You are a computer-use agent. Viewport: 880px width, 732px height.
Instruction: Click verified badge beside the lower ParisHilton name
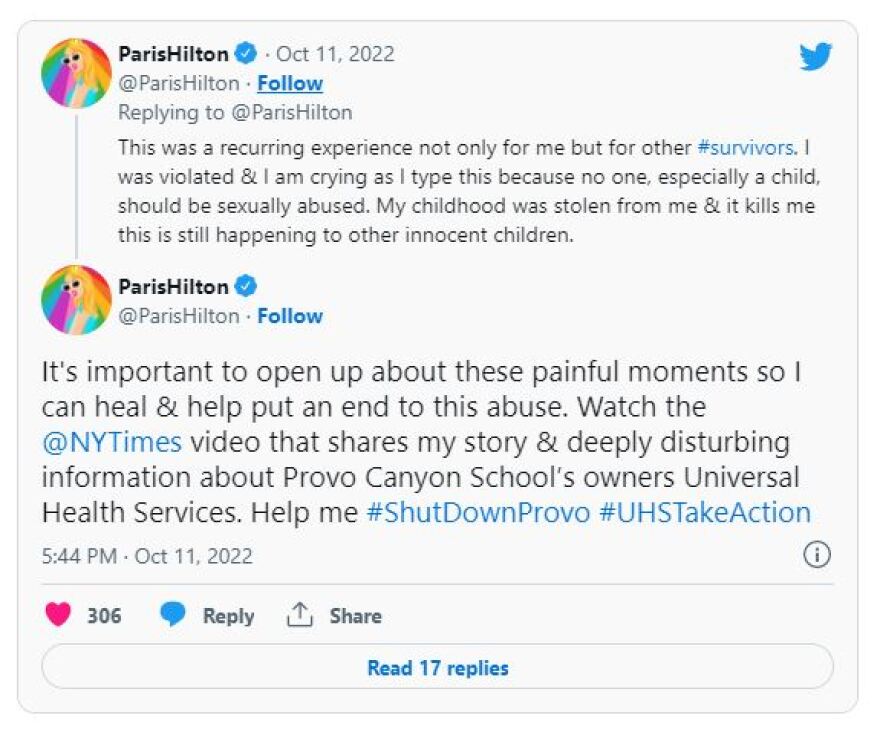click(x=247, y=287)
